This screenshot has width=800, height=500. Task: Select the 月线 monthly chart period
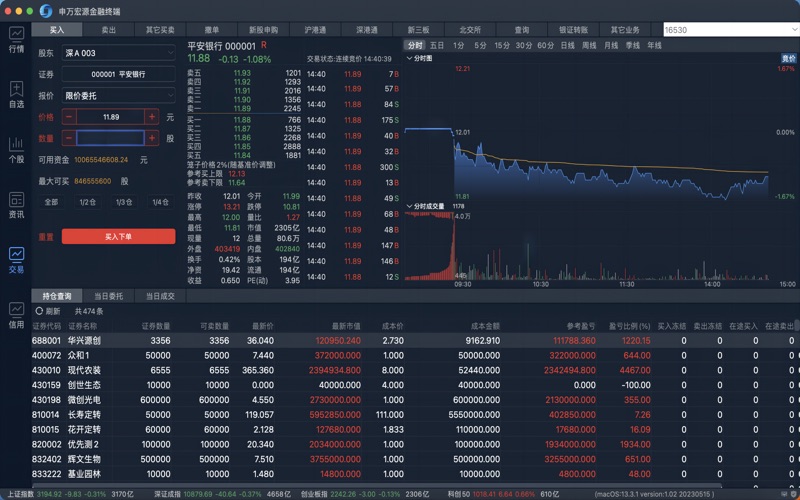(611, 45)
